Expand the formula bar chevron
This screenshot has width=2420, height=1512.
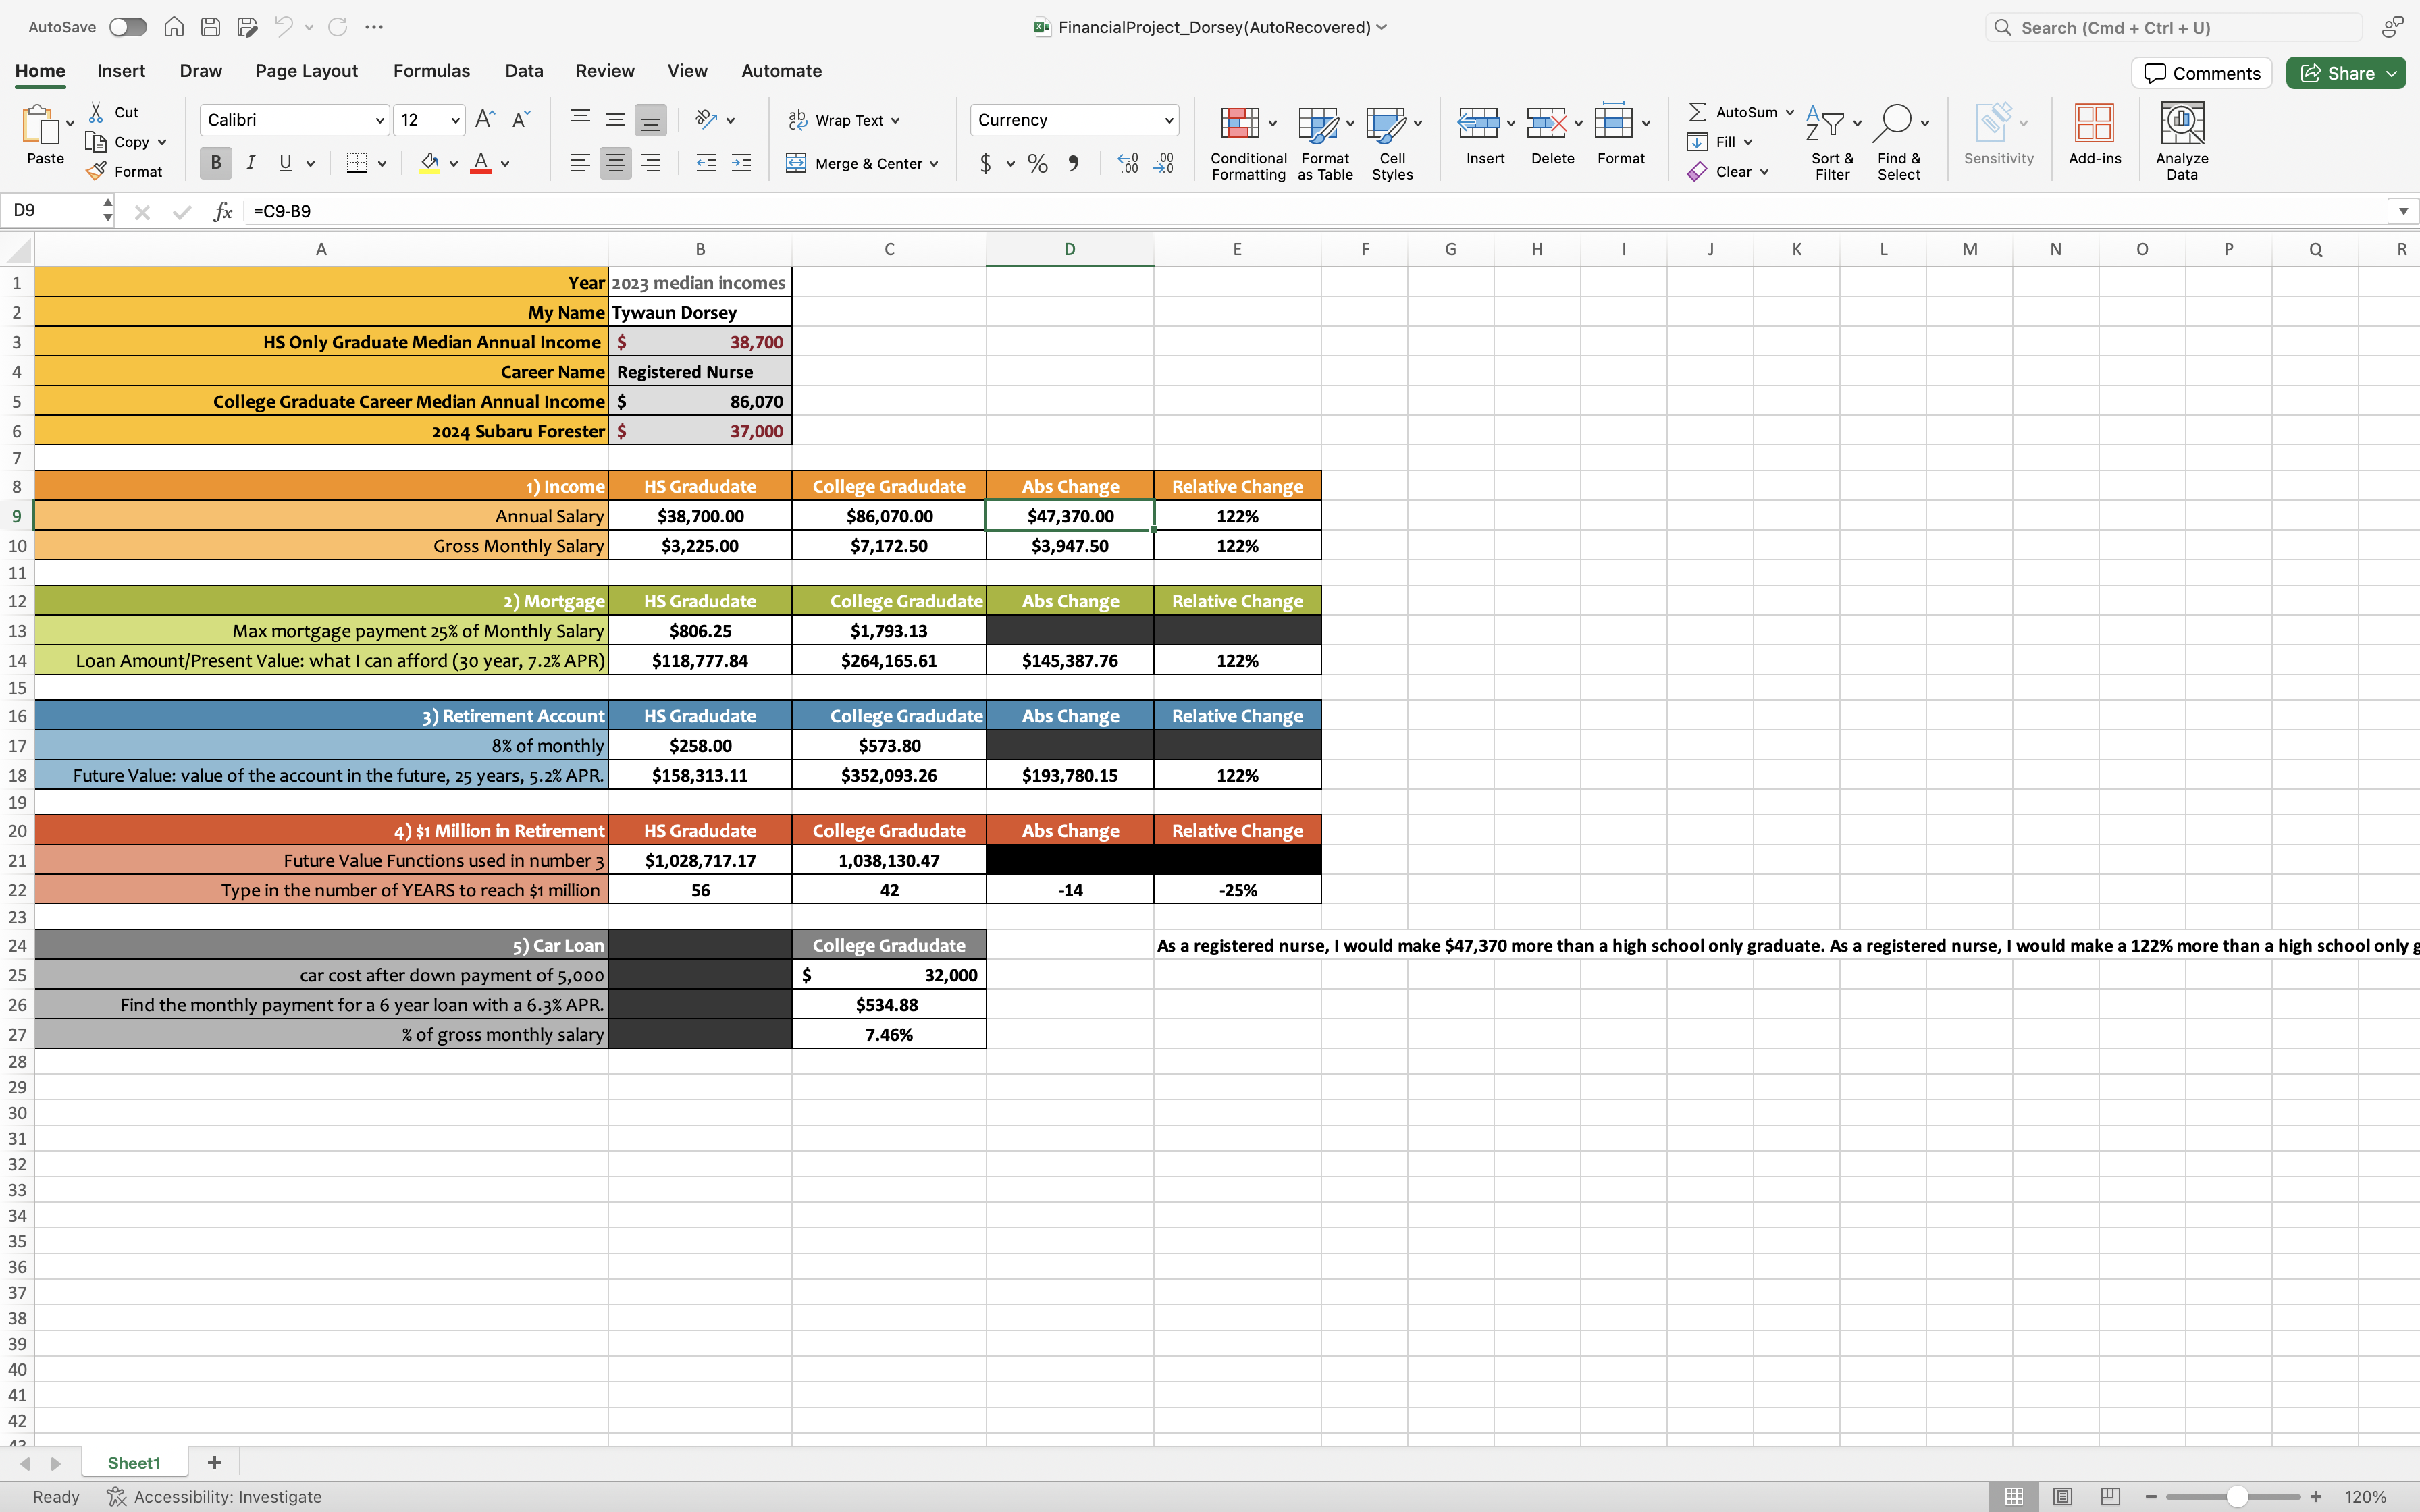pyautogui.click(x=2403, y=211)
